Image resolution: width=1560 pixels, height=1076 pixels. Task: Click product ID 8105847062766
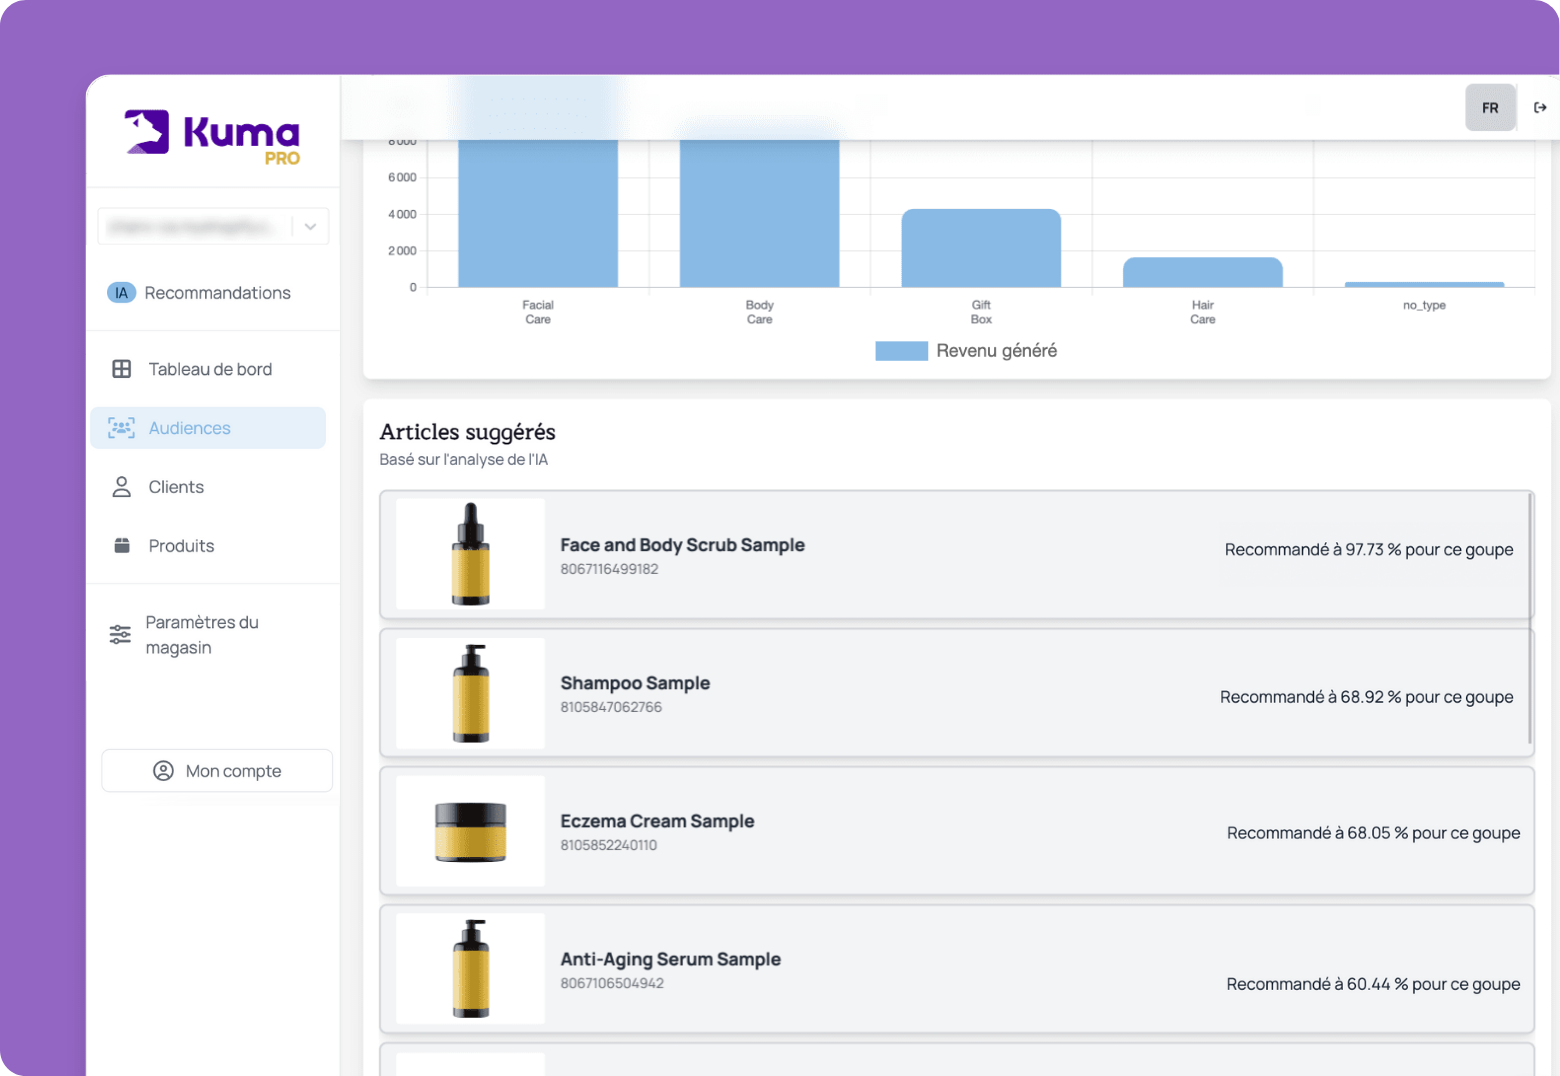(x=611, y=707)
